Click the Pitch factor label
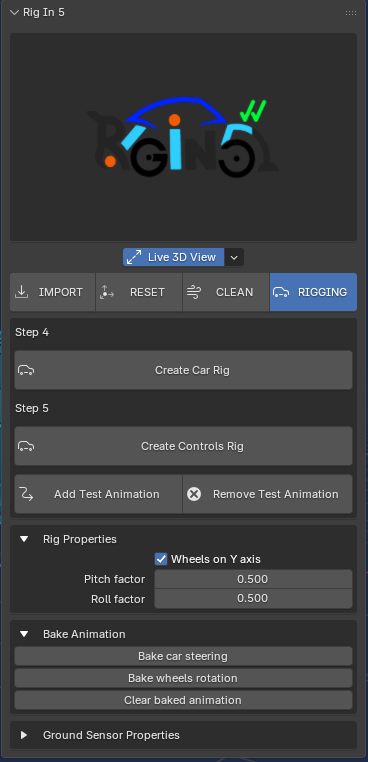The width and height of the screenshot is (368, 762). (114, 579)
